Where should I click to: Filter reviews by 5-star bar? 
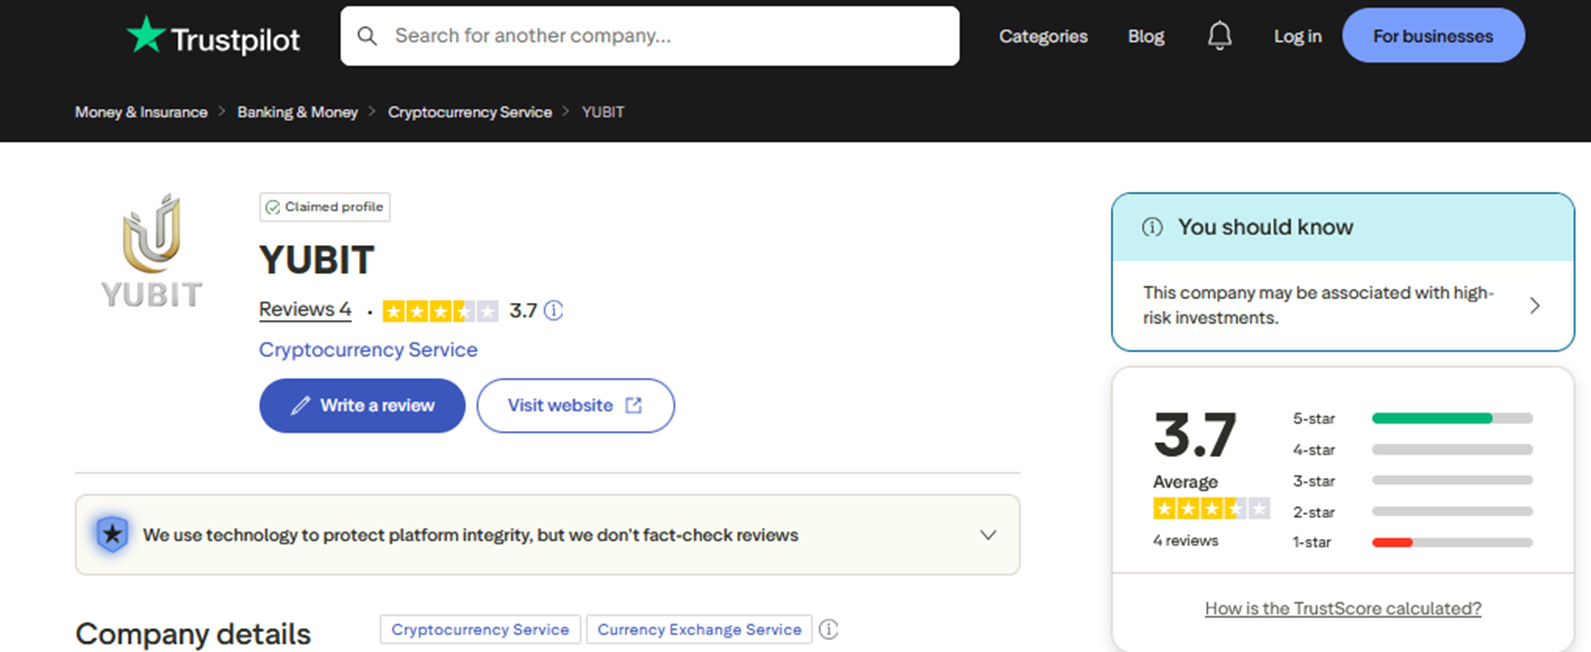1452,418
